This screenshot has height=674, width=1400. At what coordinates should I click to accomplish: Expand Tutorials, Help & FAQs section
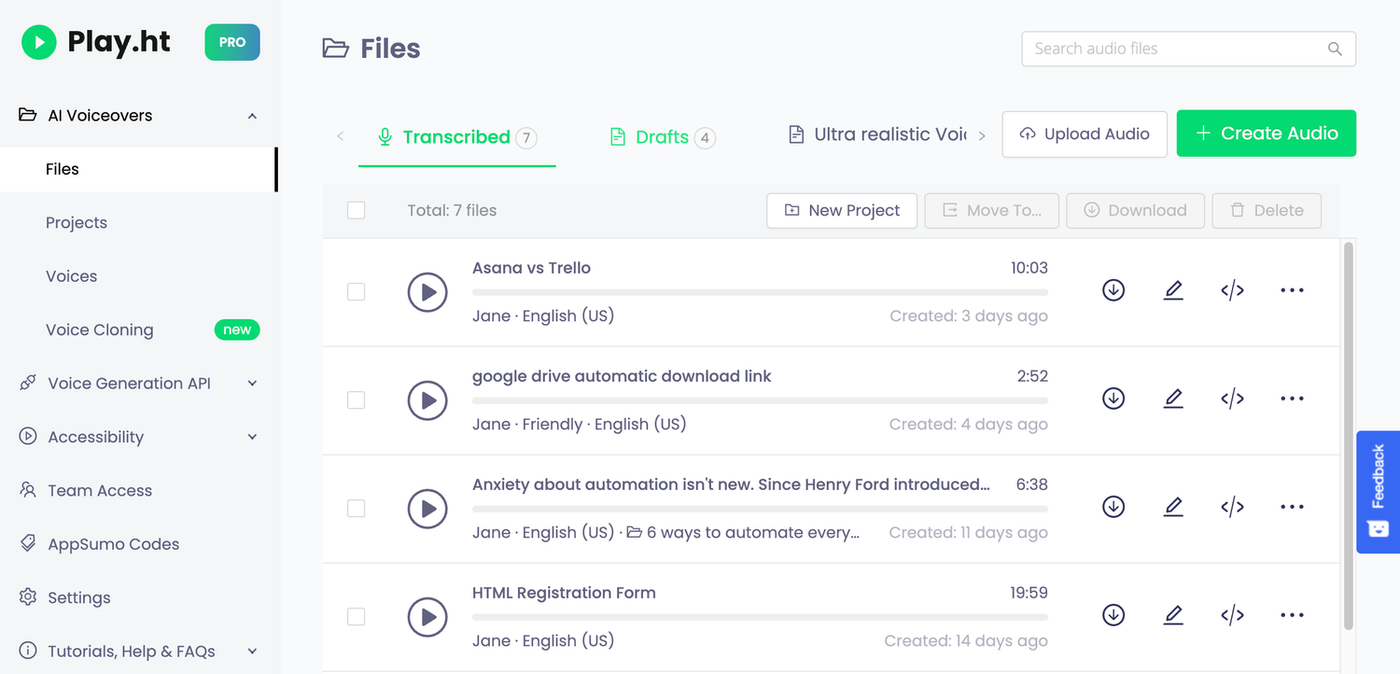tap(252, 651)
